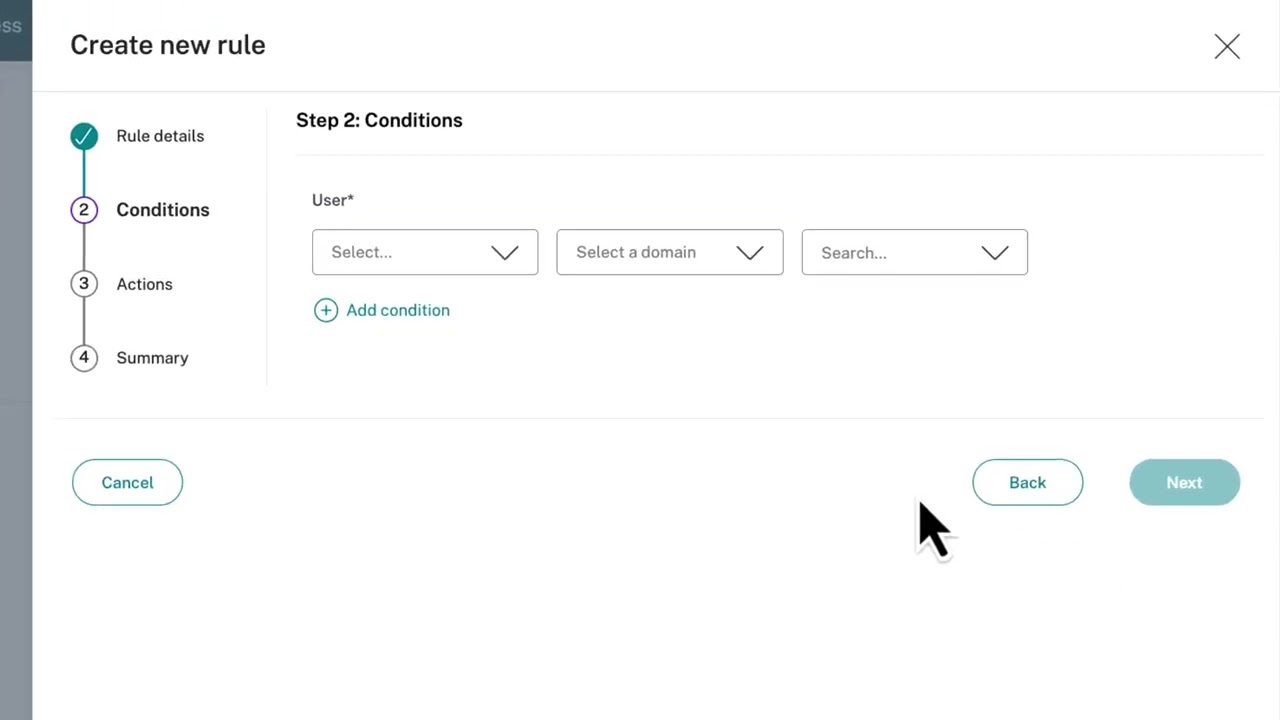
Task: Close the Create new rule dialog
Action: 1227,46
